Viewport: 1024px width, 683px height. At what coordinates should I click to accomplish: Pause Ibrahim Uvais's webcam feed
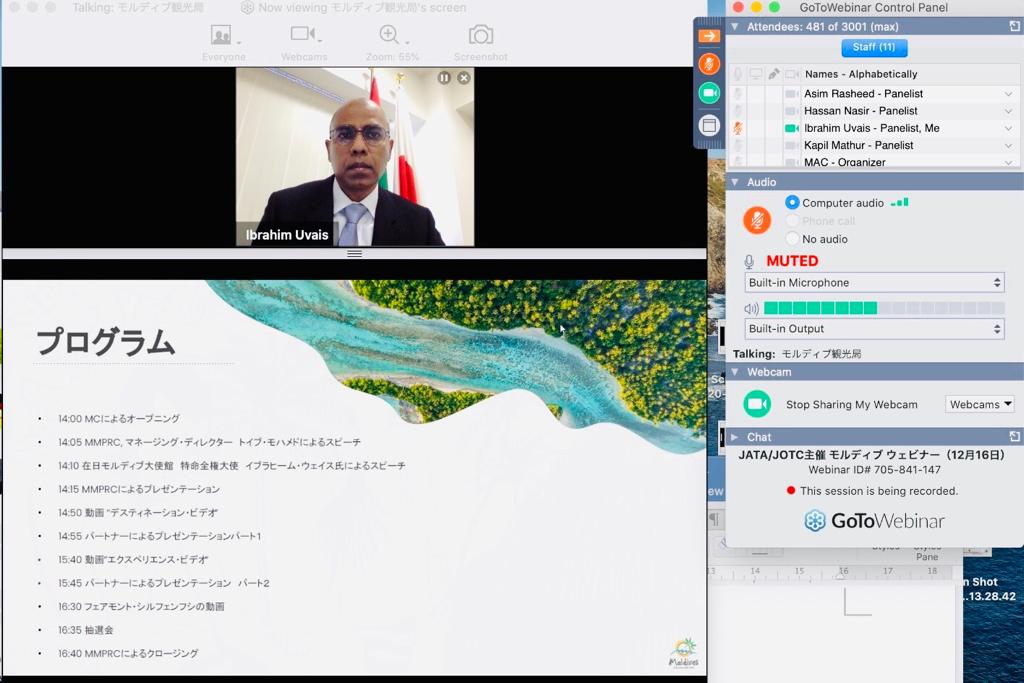[x=444, y=78]
